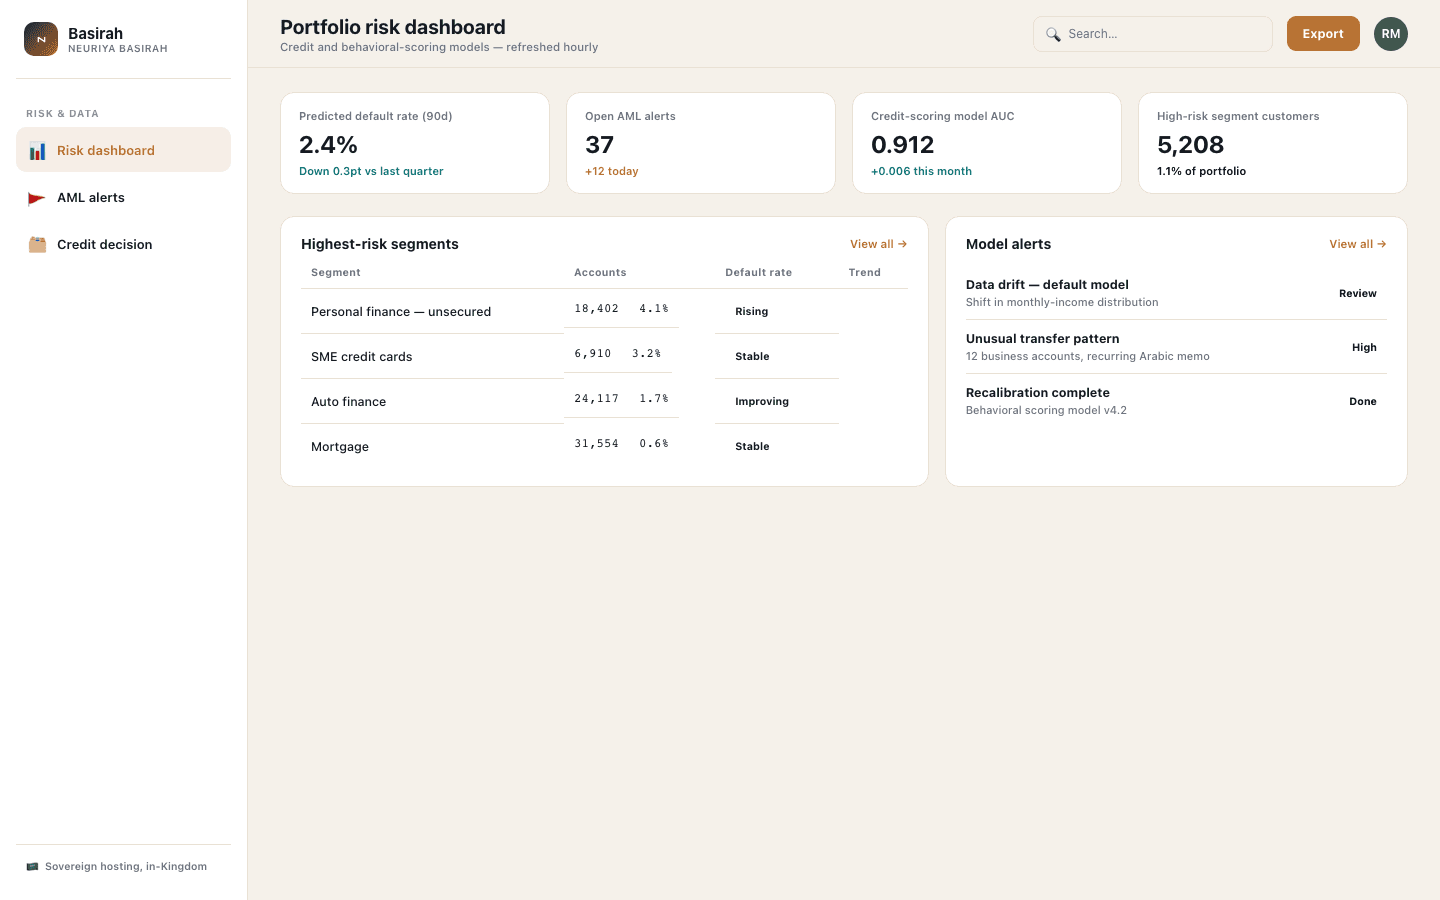Image resolution: width=1440 pixels, height=900 pixels.
Task: Open the Risk dashboard menu item
Action: [x=123, y=150]
